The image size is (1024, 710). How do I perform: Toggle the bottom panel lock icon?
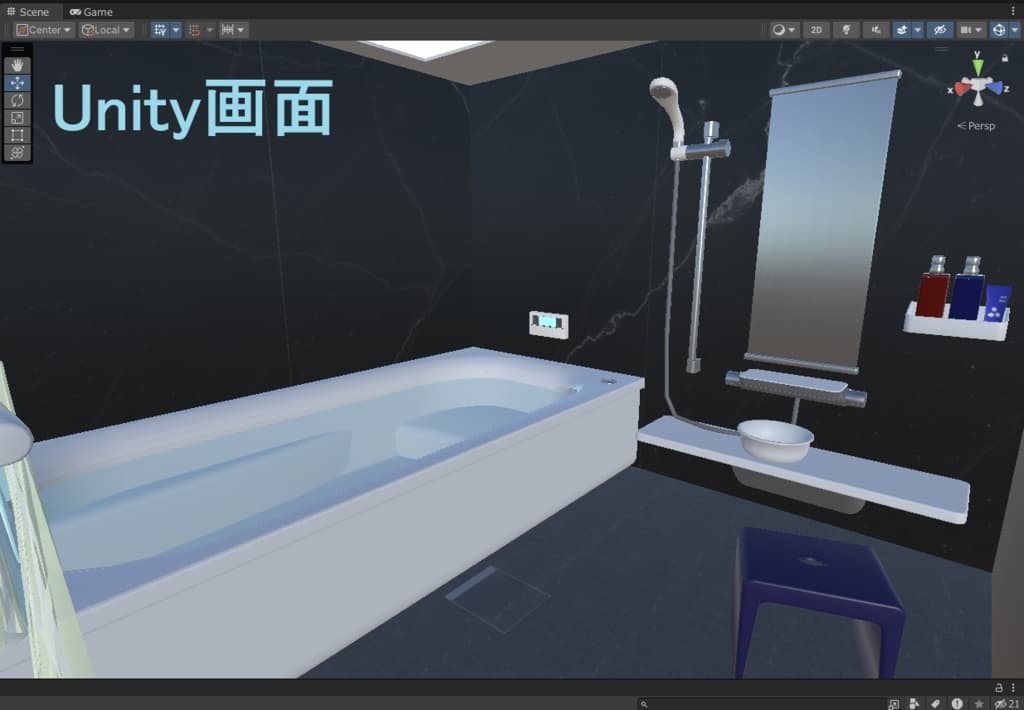[999, 687]
